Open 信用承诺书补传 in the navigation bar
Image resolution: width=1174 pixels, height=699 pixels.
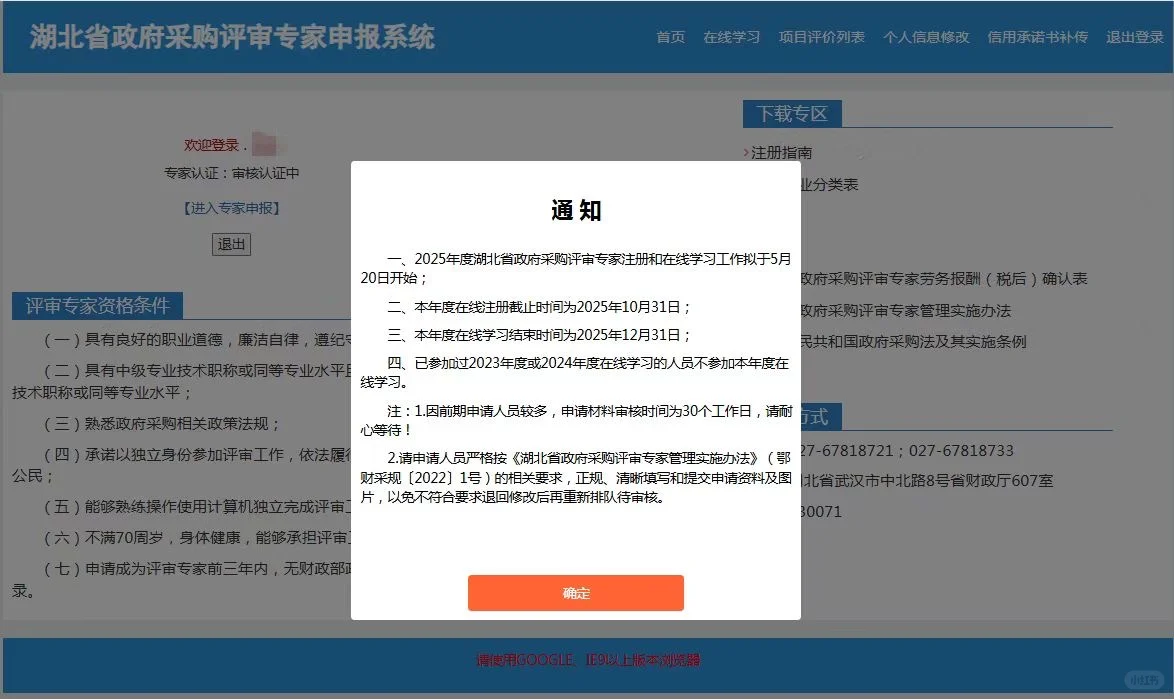(1037, 37)
